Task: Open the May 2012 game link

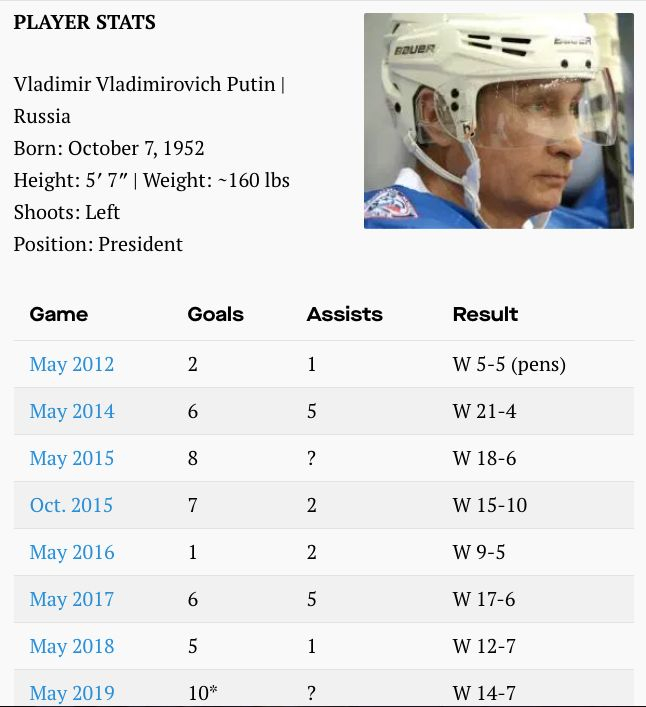Action: (x=72, y=364)
